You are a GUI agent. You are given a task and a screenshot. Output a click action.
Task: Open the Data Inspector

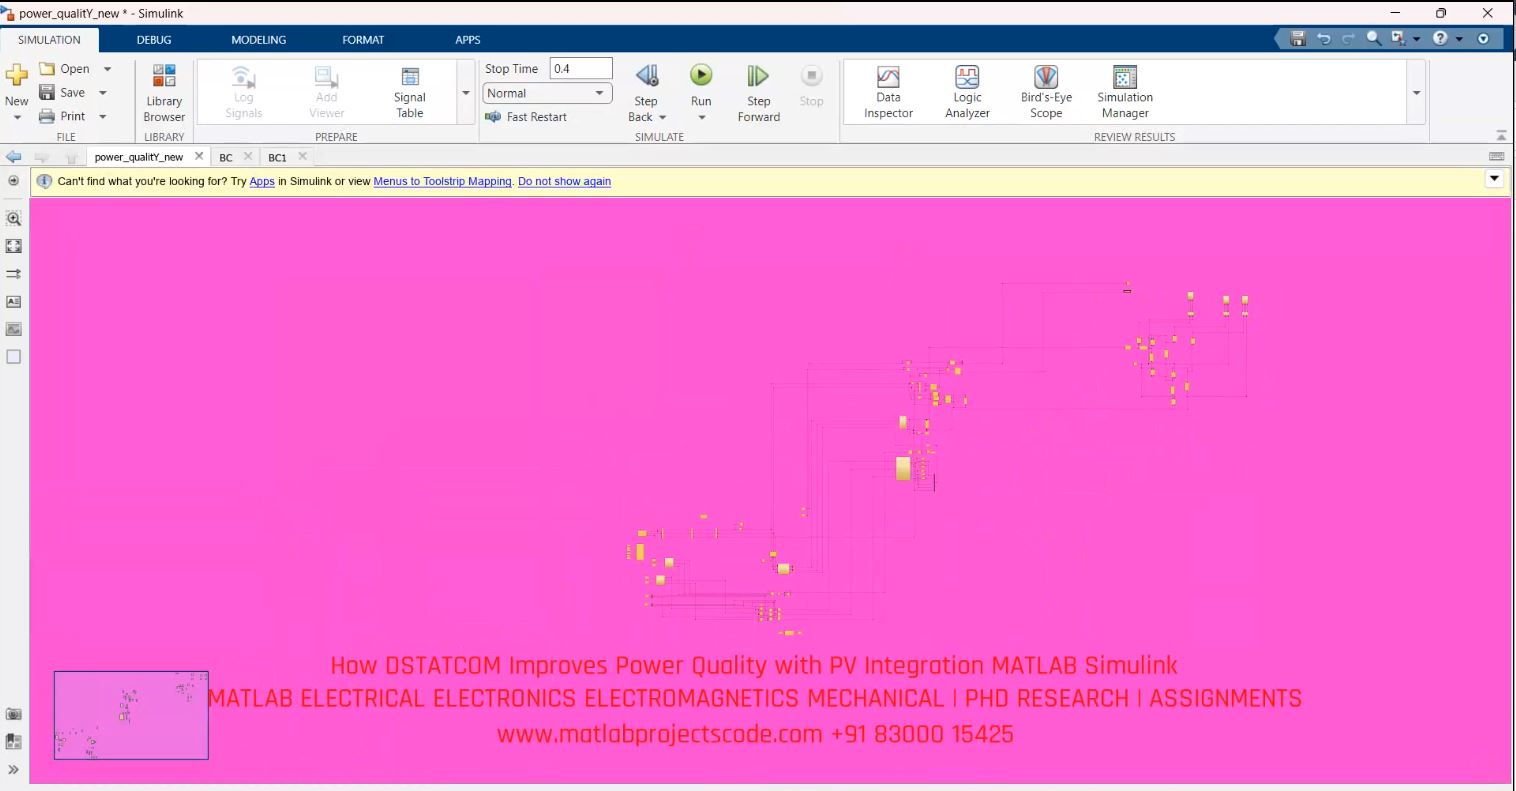click(888, 93)
